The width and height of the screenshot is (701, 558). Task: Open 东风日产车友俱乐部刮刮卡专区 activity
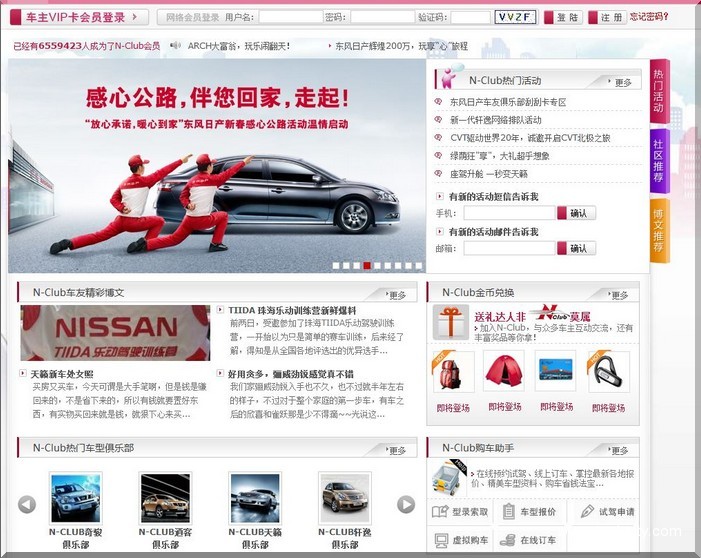[508, 102]
